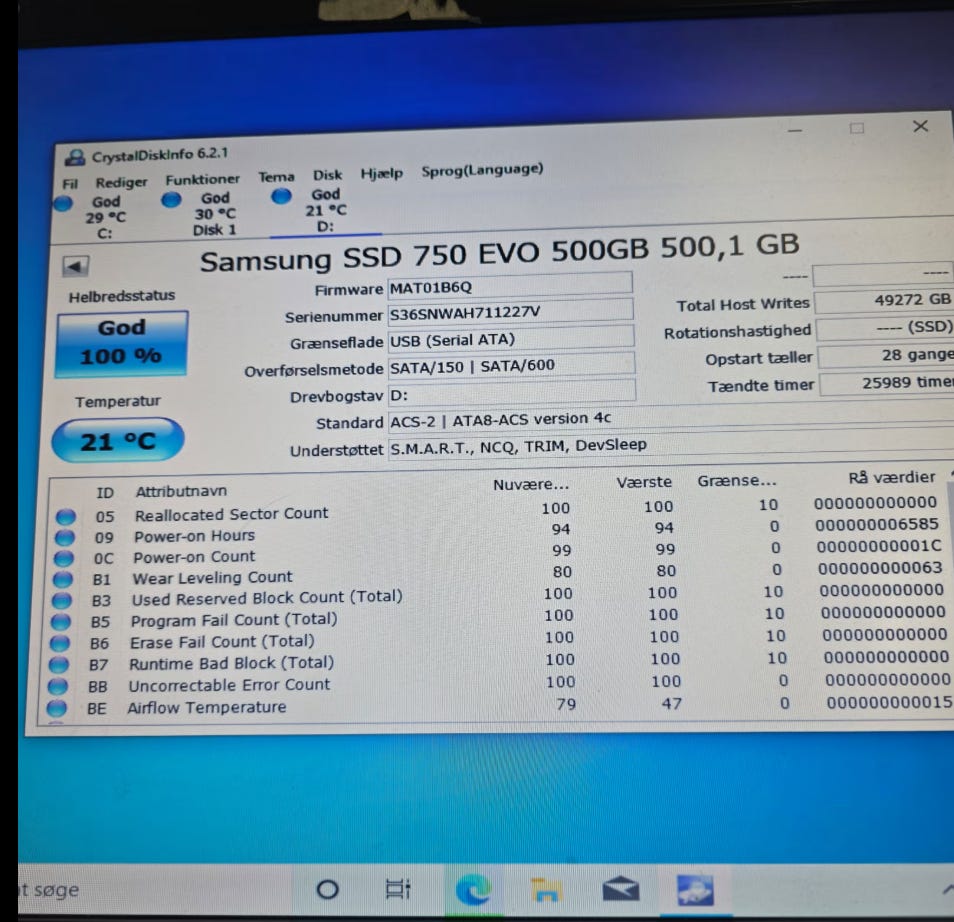Click status icon for Power-on Count
Screen dimensions: 954x922
pyautogui.click(x=63, y=559)
